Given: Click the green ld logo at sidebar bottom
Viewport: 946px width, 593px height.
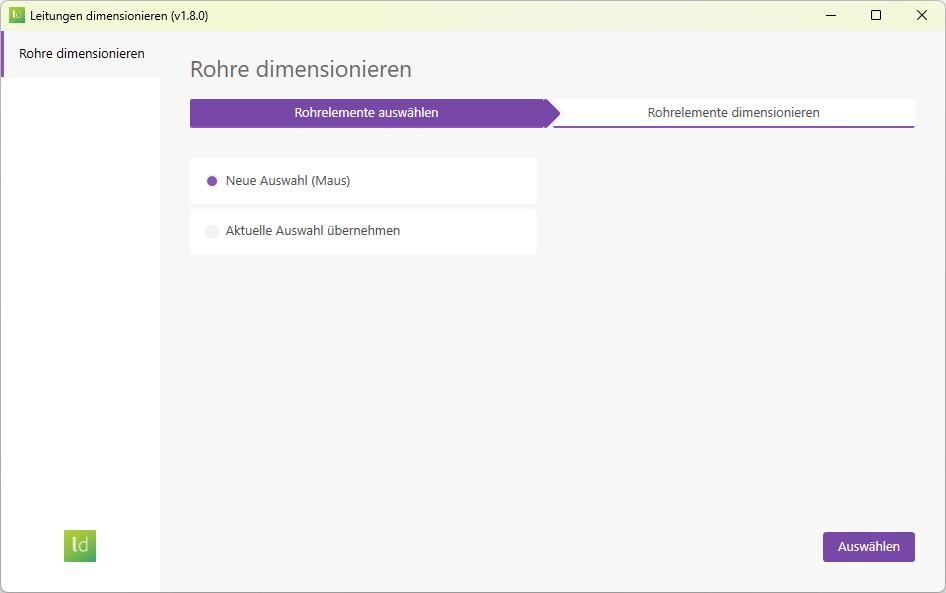Looking at the screenshot, I should 79,546.
